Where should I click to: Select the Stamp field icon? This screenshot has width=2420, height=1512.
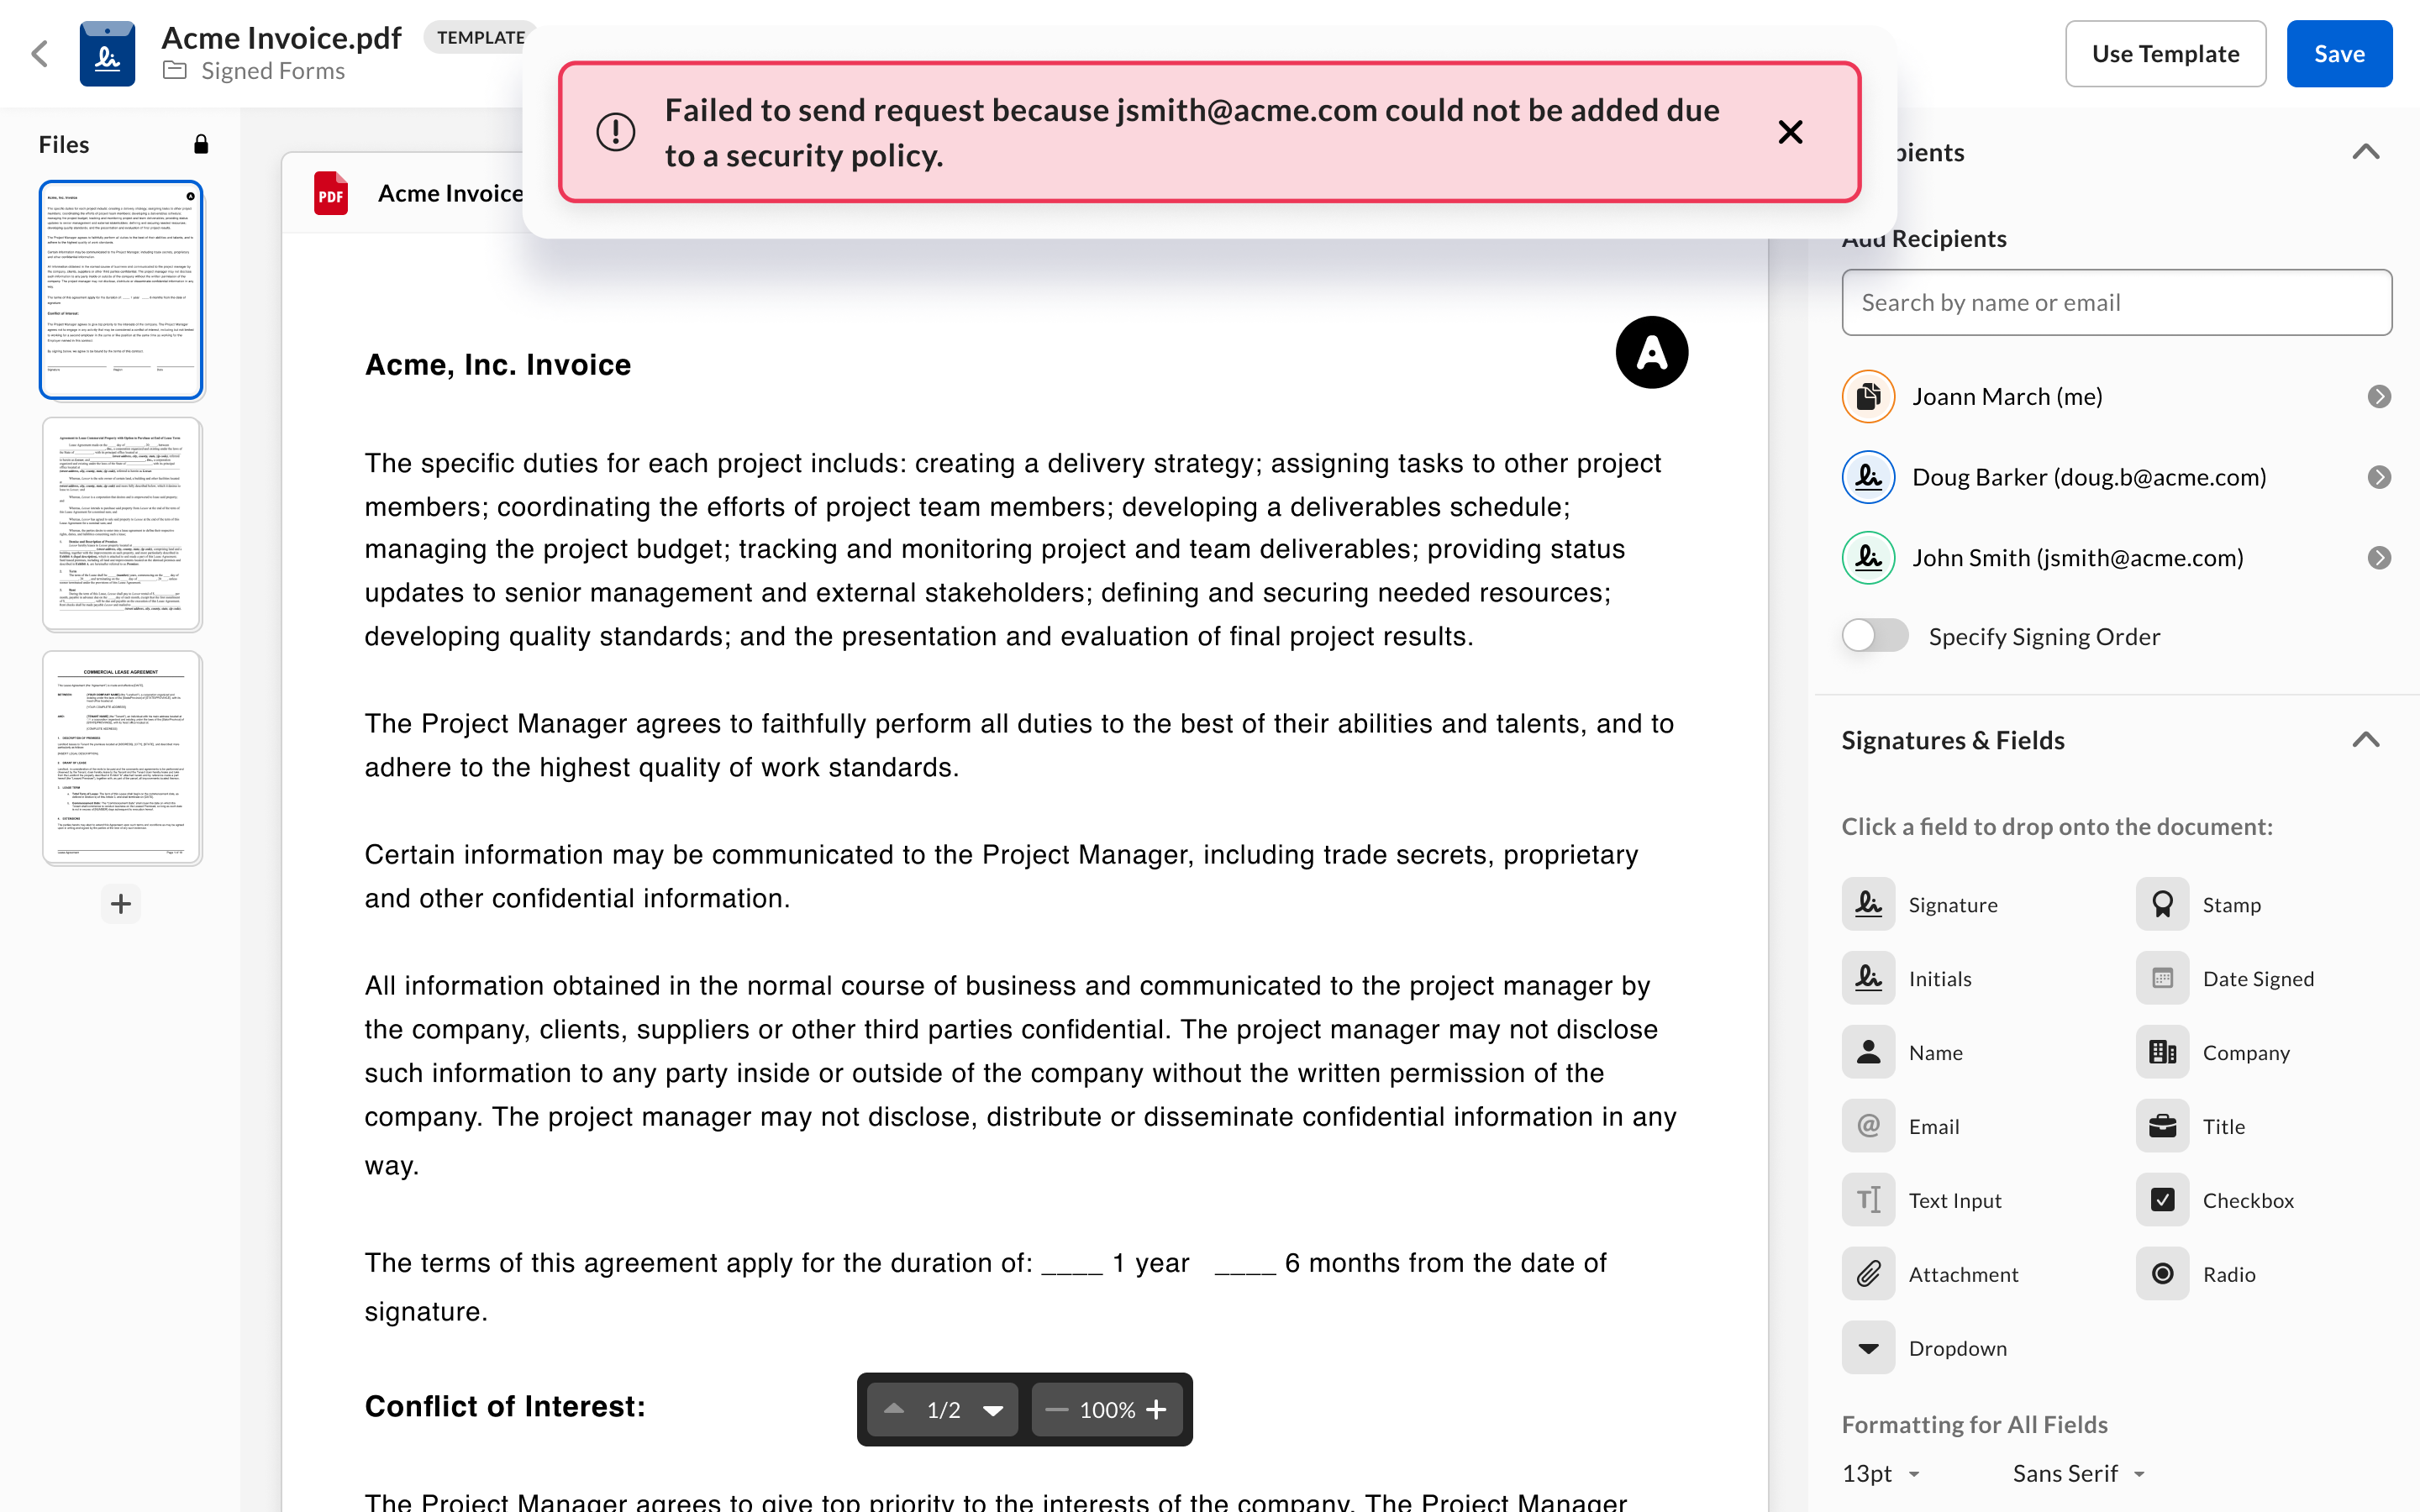tap(2162, 904)
